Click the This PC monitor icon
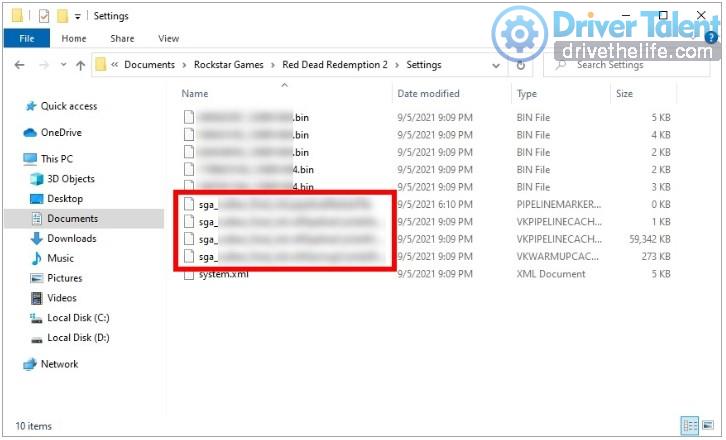Screen dimensions: 726x440 [30, 159]
